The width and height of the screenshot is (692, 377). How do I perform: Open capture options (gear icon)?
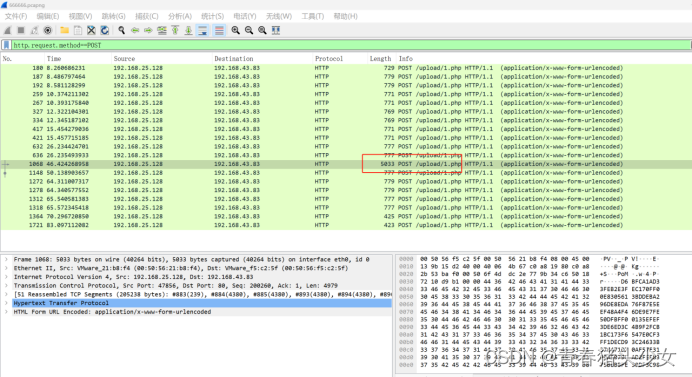(x=48, y=30)
